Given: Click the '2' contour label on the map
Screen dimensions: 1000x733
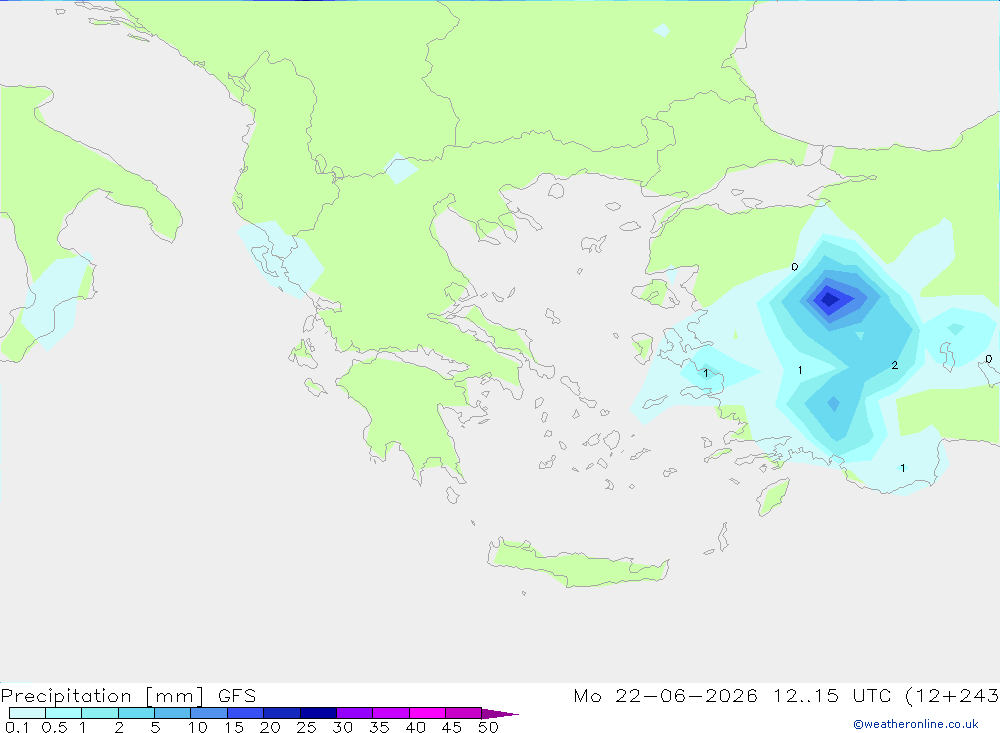Looking at the screenshot, I should coord(895,366).
